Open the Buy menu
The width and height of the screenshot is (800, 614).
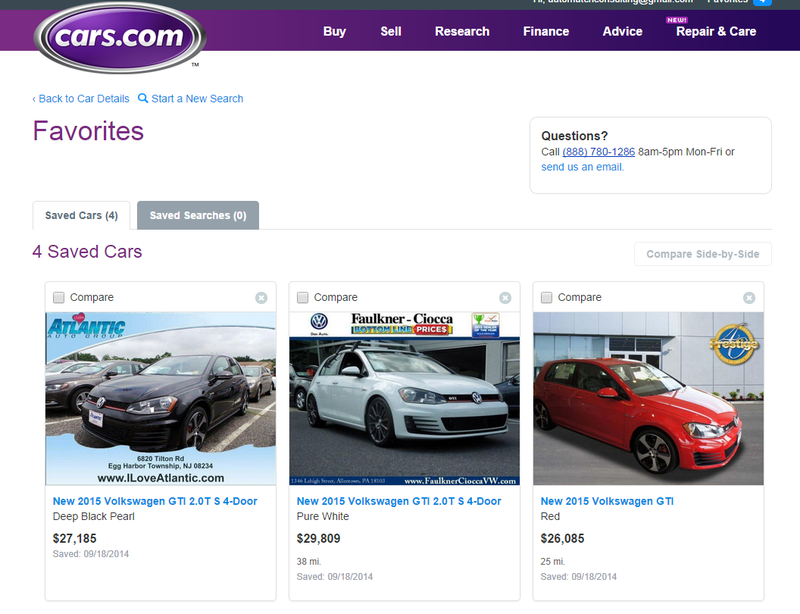[335, 32]
